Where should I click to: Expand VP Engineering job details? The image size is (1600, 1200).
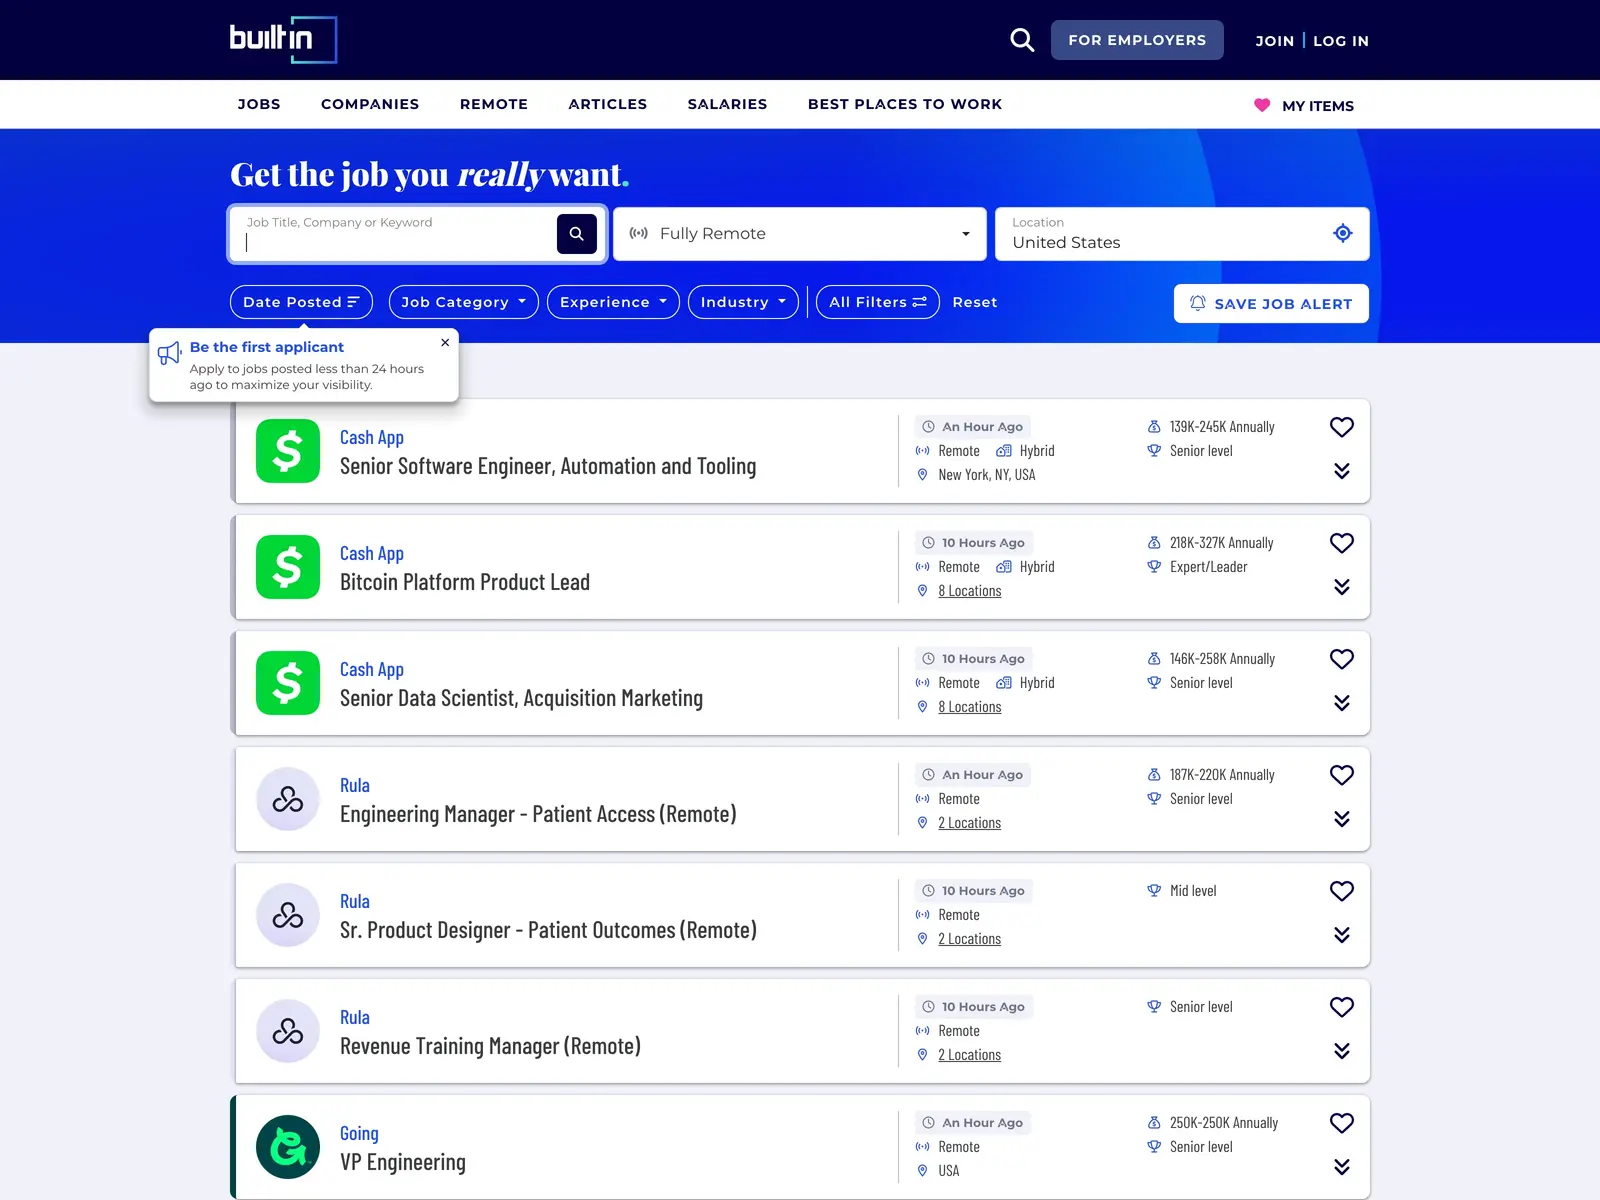pos(1342,1167)
